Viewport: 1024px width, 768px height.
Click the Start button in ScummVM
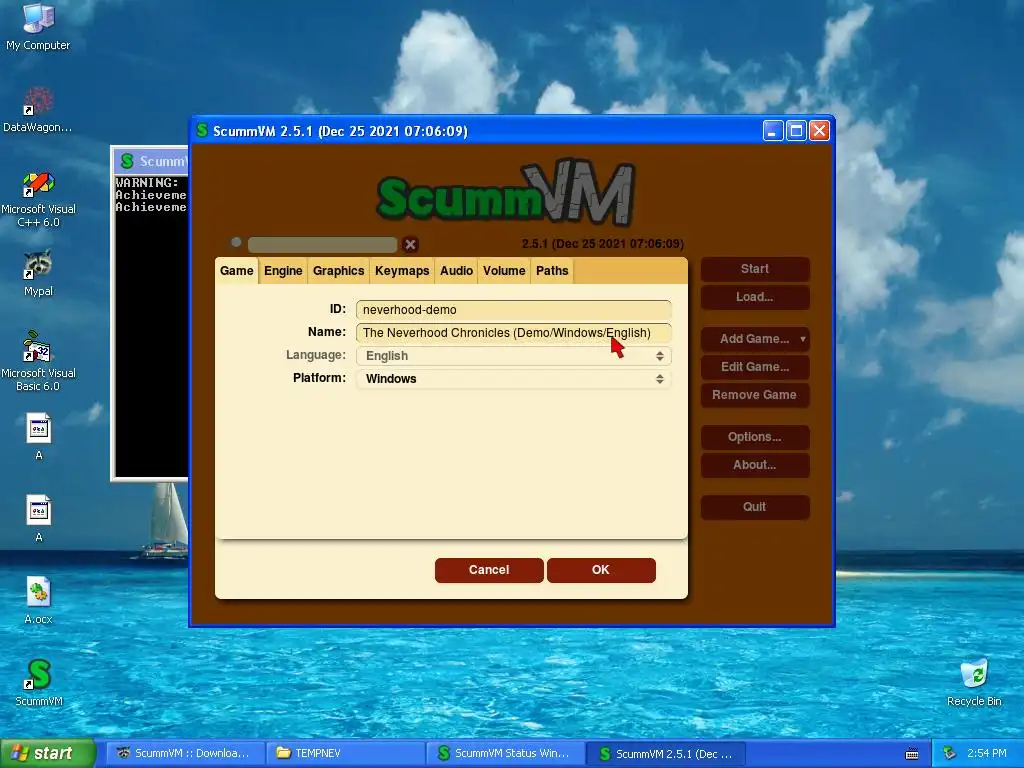(x=755, y=268)
